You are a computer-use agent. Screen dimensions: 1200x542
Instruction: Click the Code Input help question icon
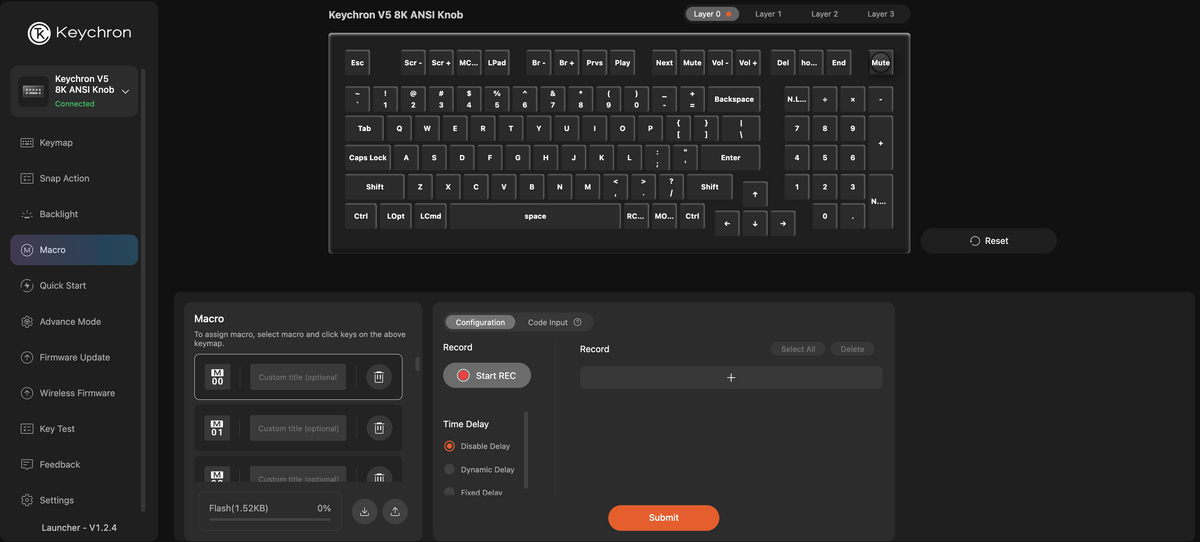[x=578, y=322]
